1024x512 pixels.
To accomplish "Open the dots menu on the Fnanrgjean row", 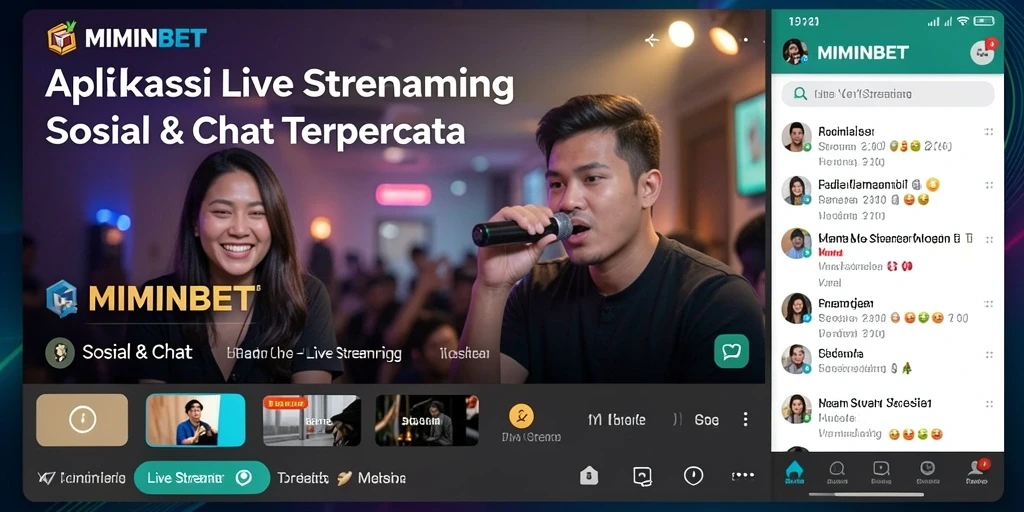I will coord(989,304).
